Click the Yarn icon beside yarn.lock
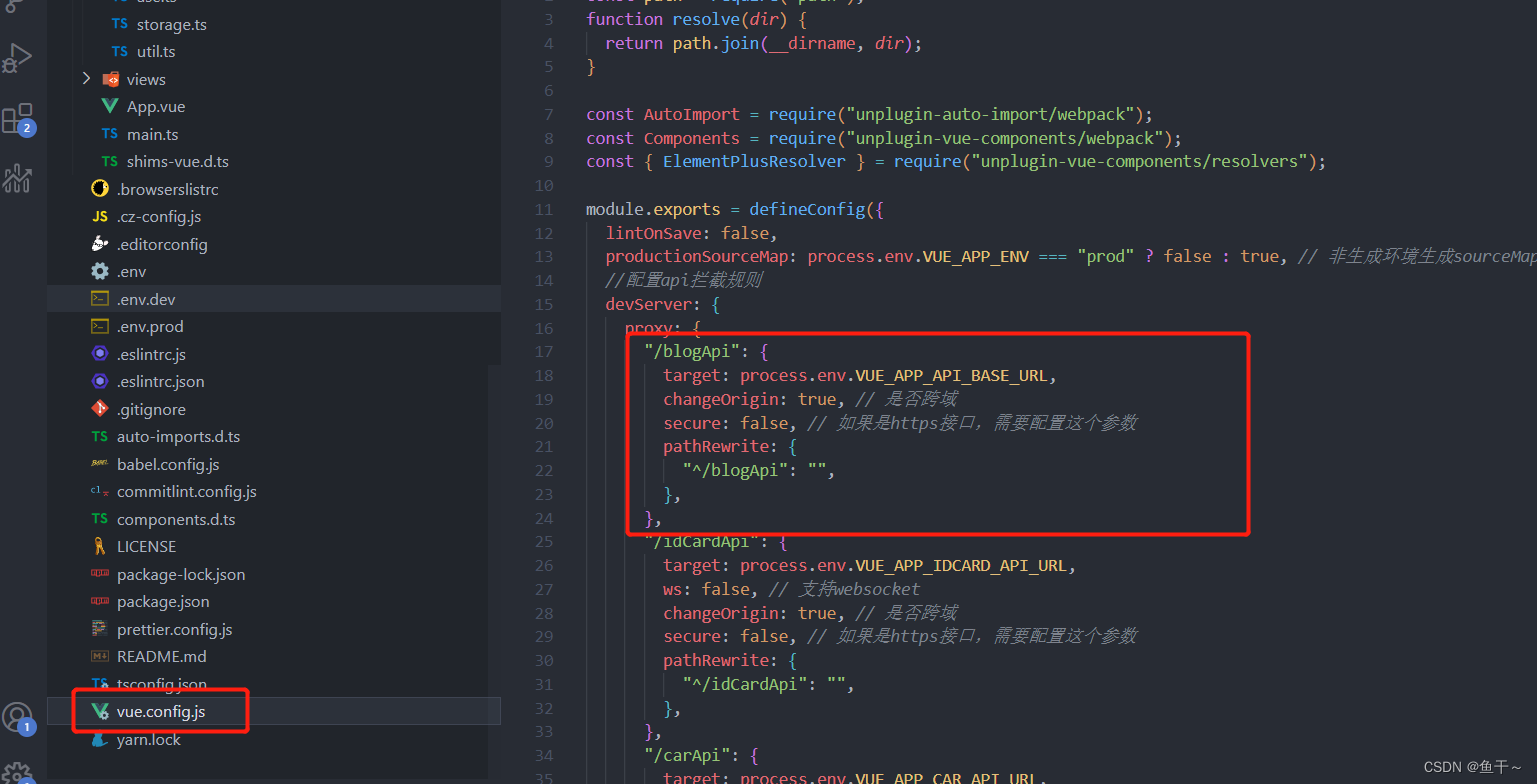This screenshot has height=784, width=1537. click(100, 740)
